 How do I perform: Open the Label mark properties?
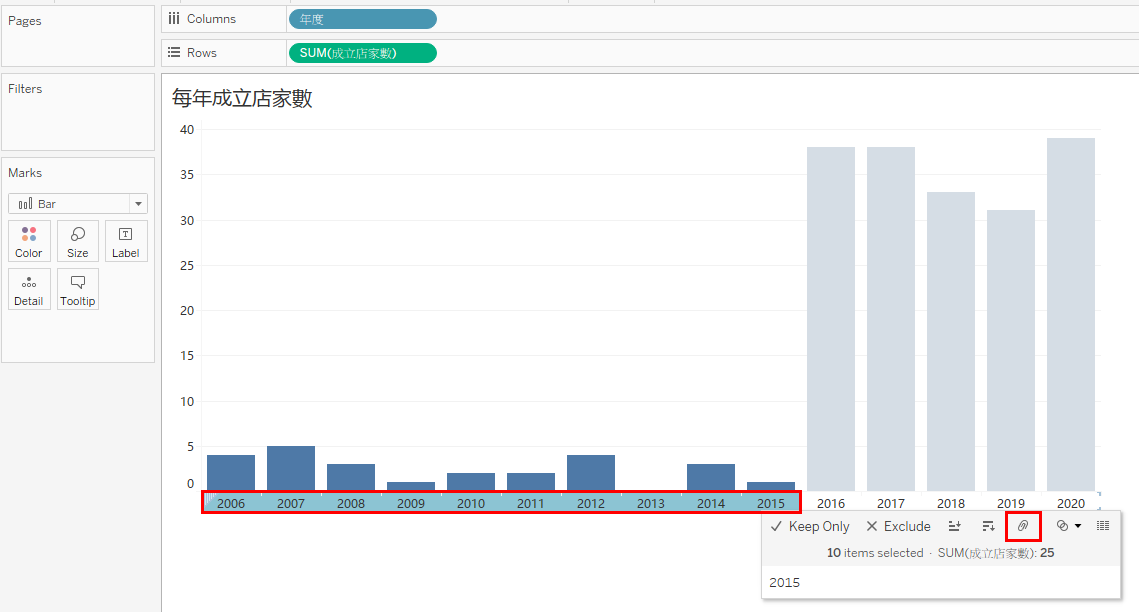pyautogui.click(x=125, y=240)
